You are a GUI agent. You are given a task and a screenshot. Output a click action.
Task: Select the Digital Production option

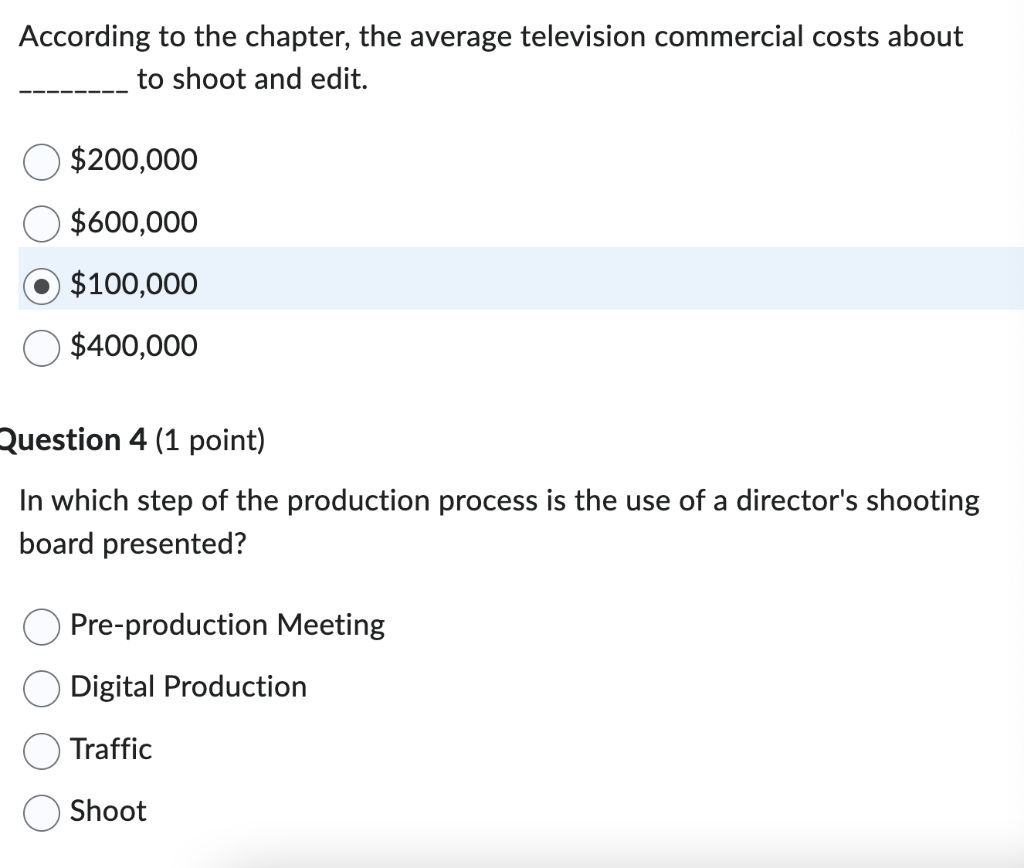coord(41,689)
